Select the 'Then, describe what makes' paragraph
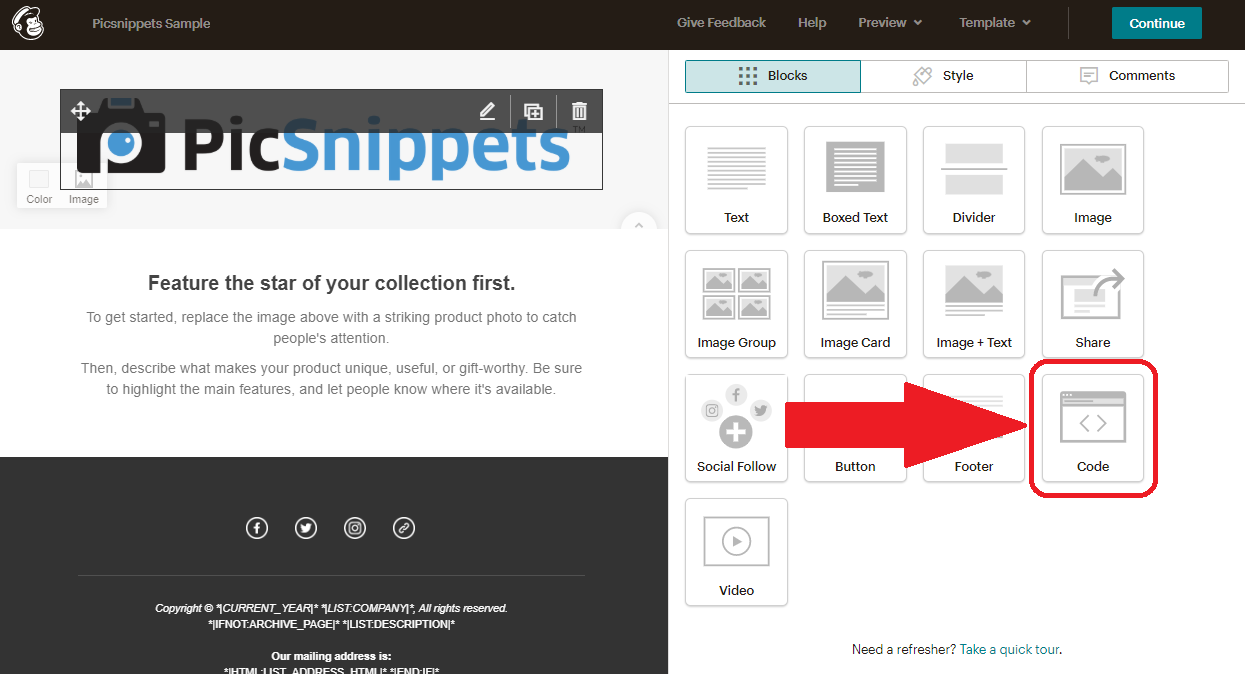This screenshot has width=1245, height=674. pyautogui.click(x=331, y=379)
